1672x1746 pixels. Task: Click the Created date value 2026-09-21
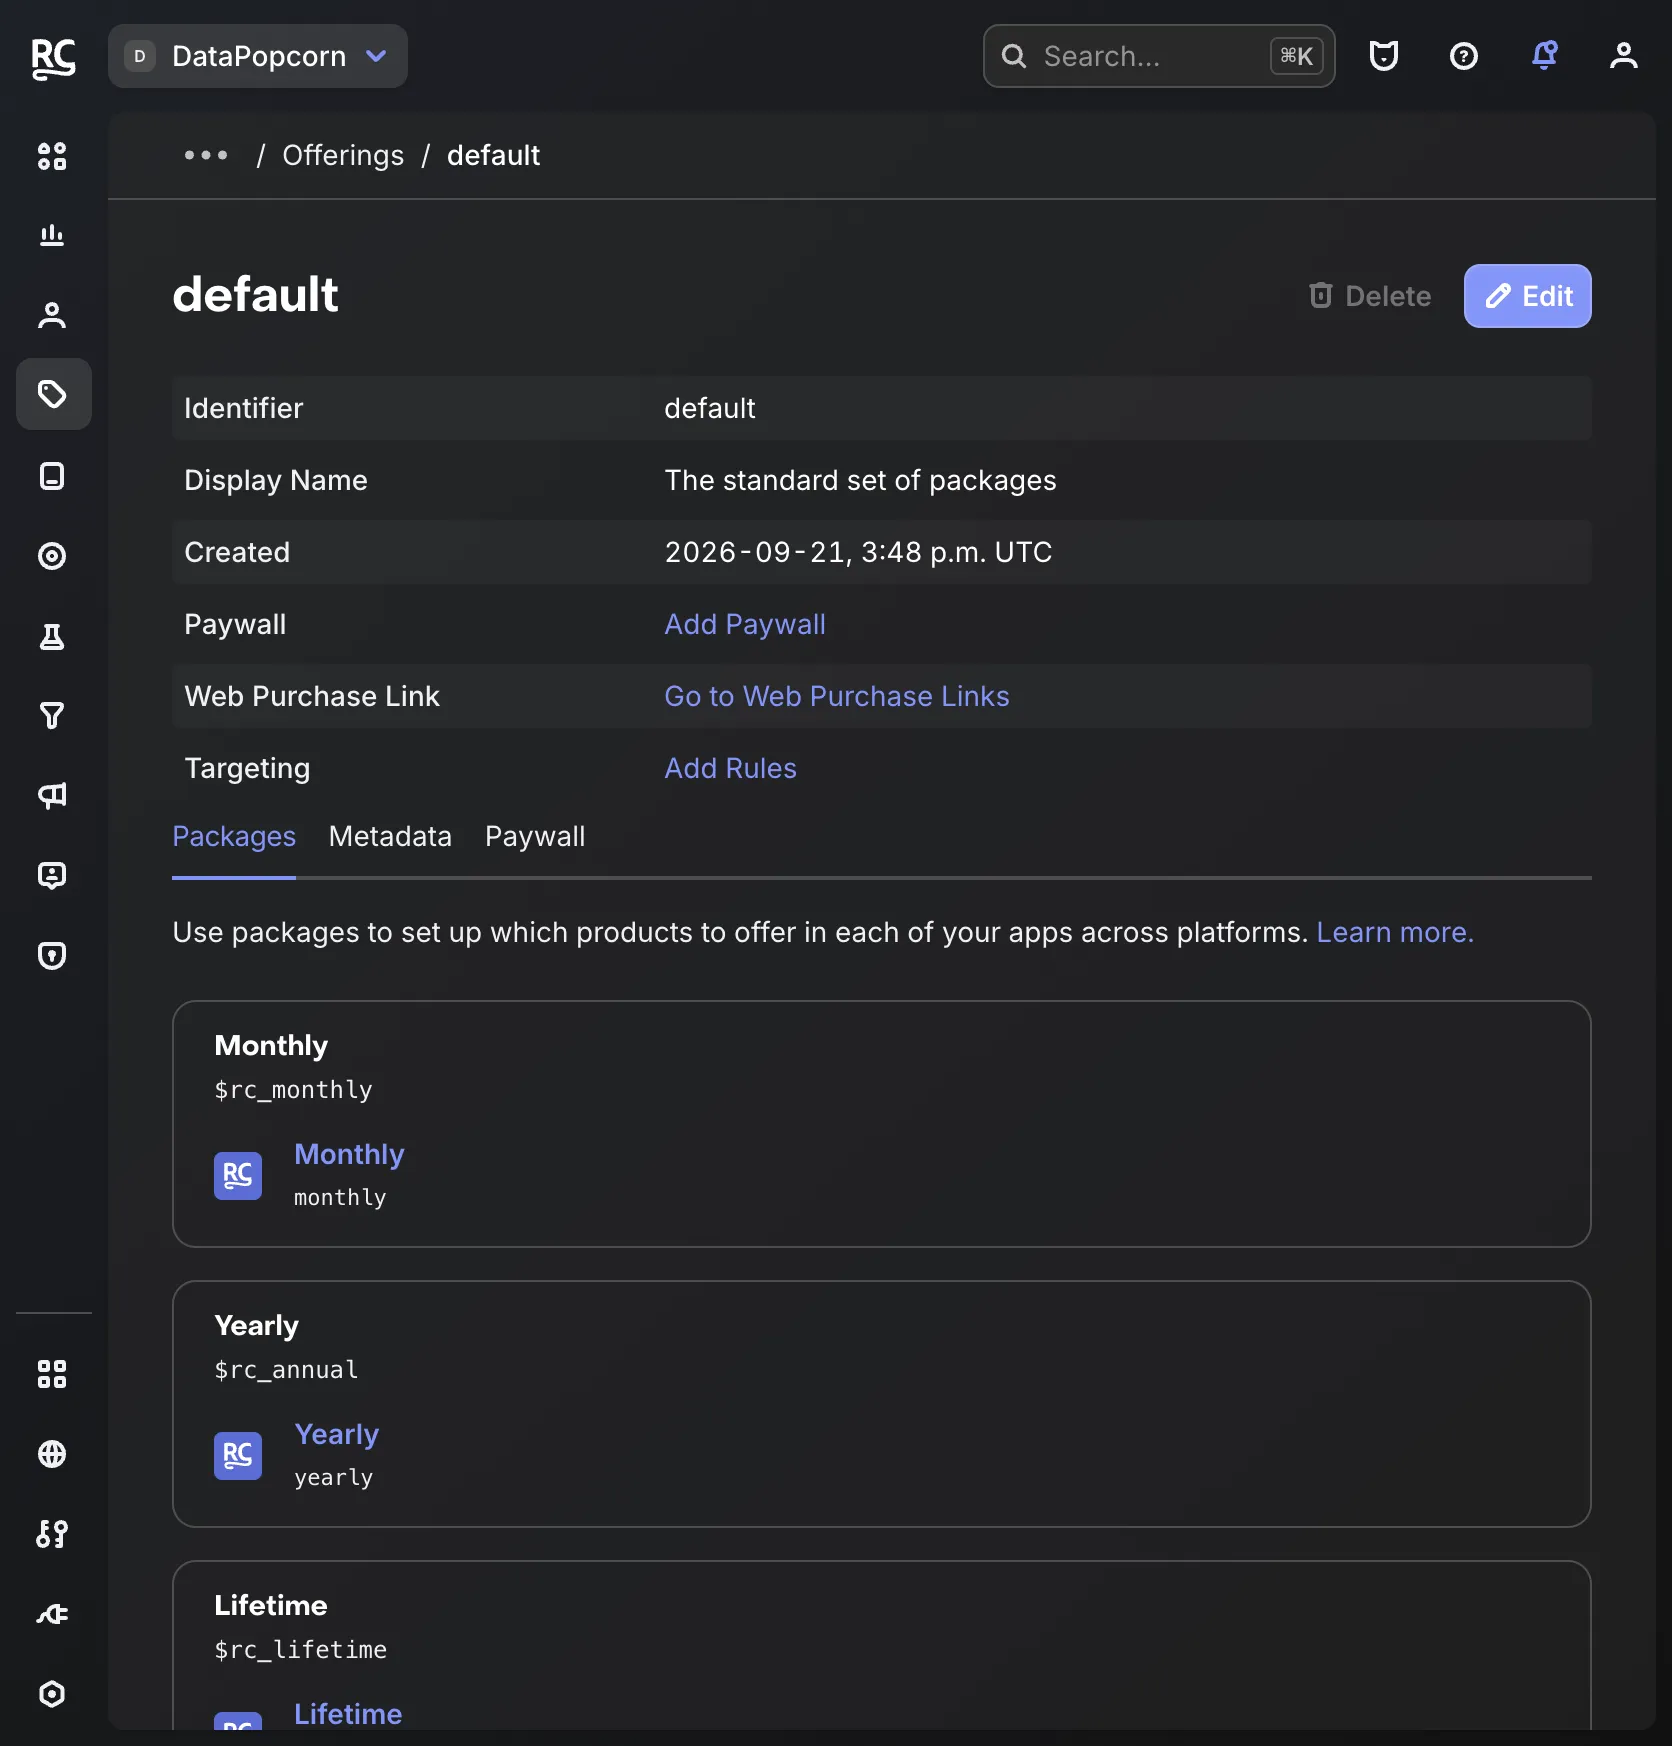coord(858,552)
